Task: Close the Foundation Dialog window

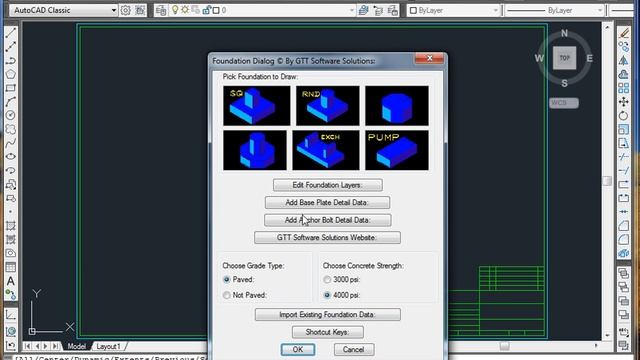Action: point(429,58)
